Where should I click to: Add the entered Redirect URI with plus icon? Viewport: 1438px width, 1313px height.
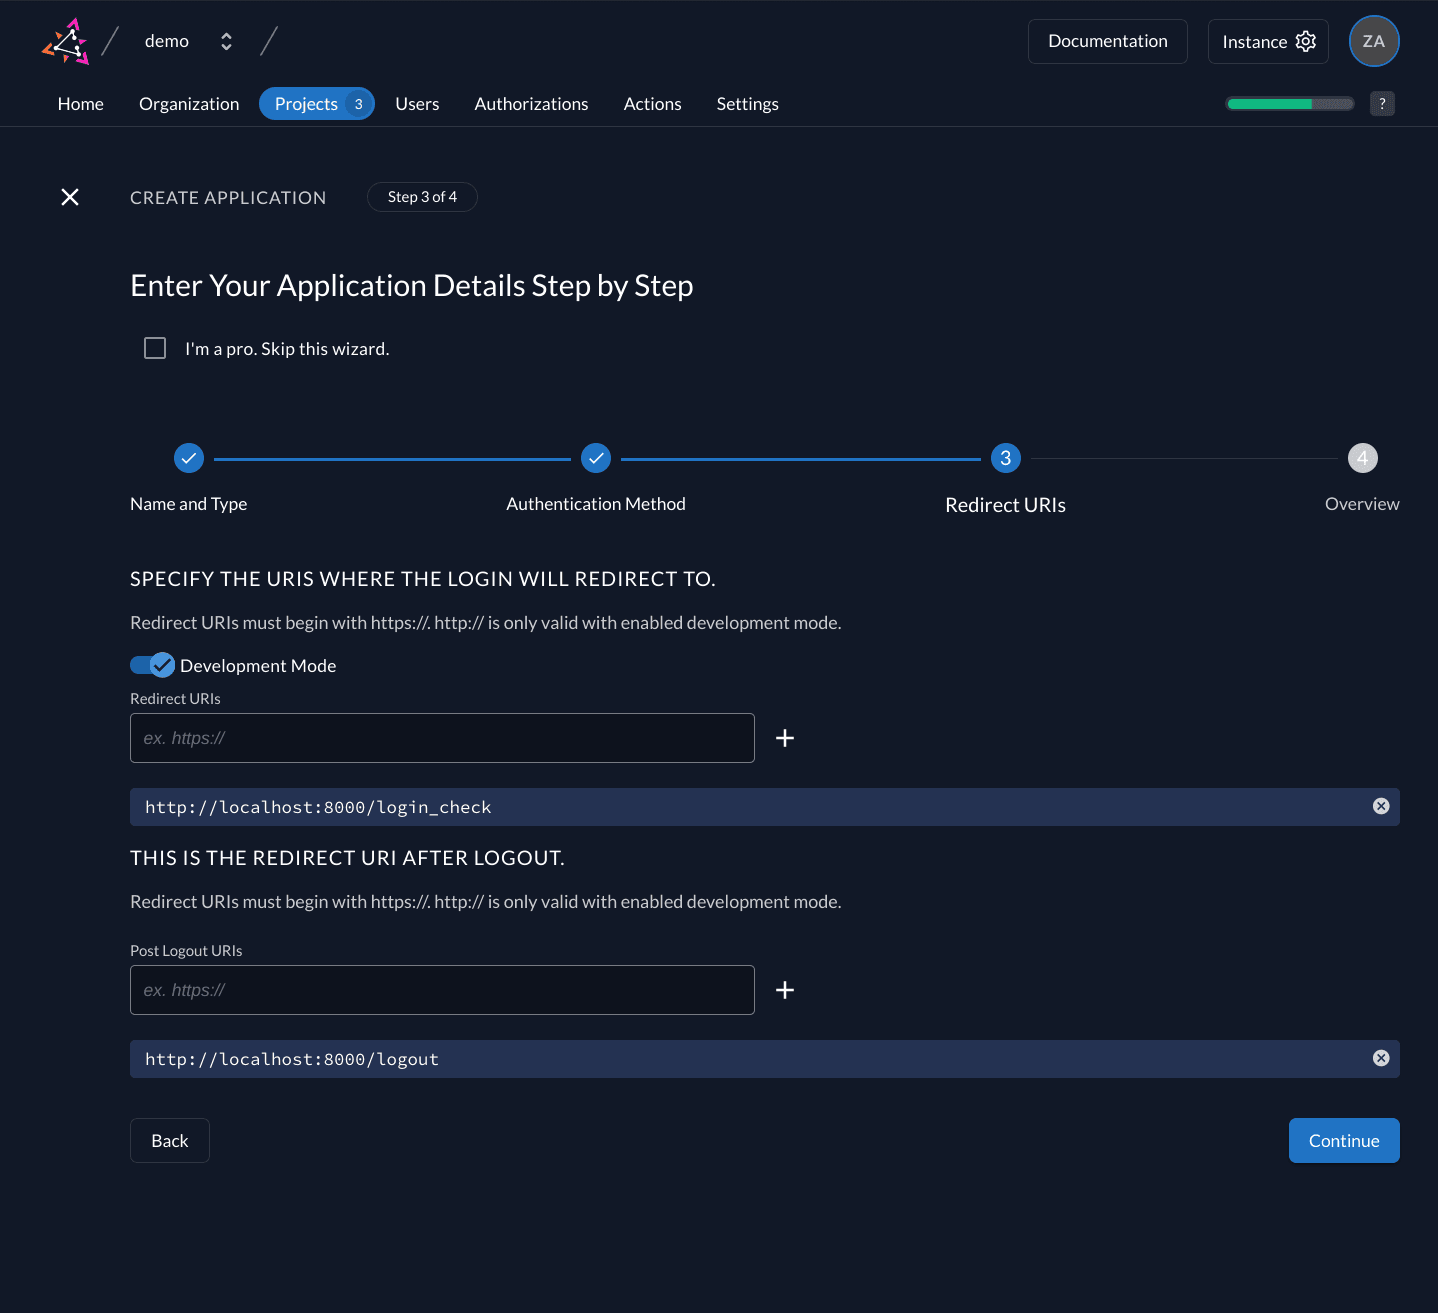pos(785,738)
